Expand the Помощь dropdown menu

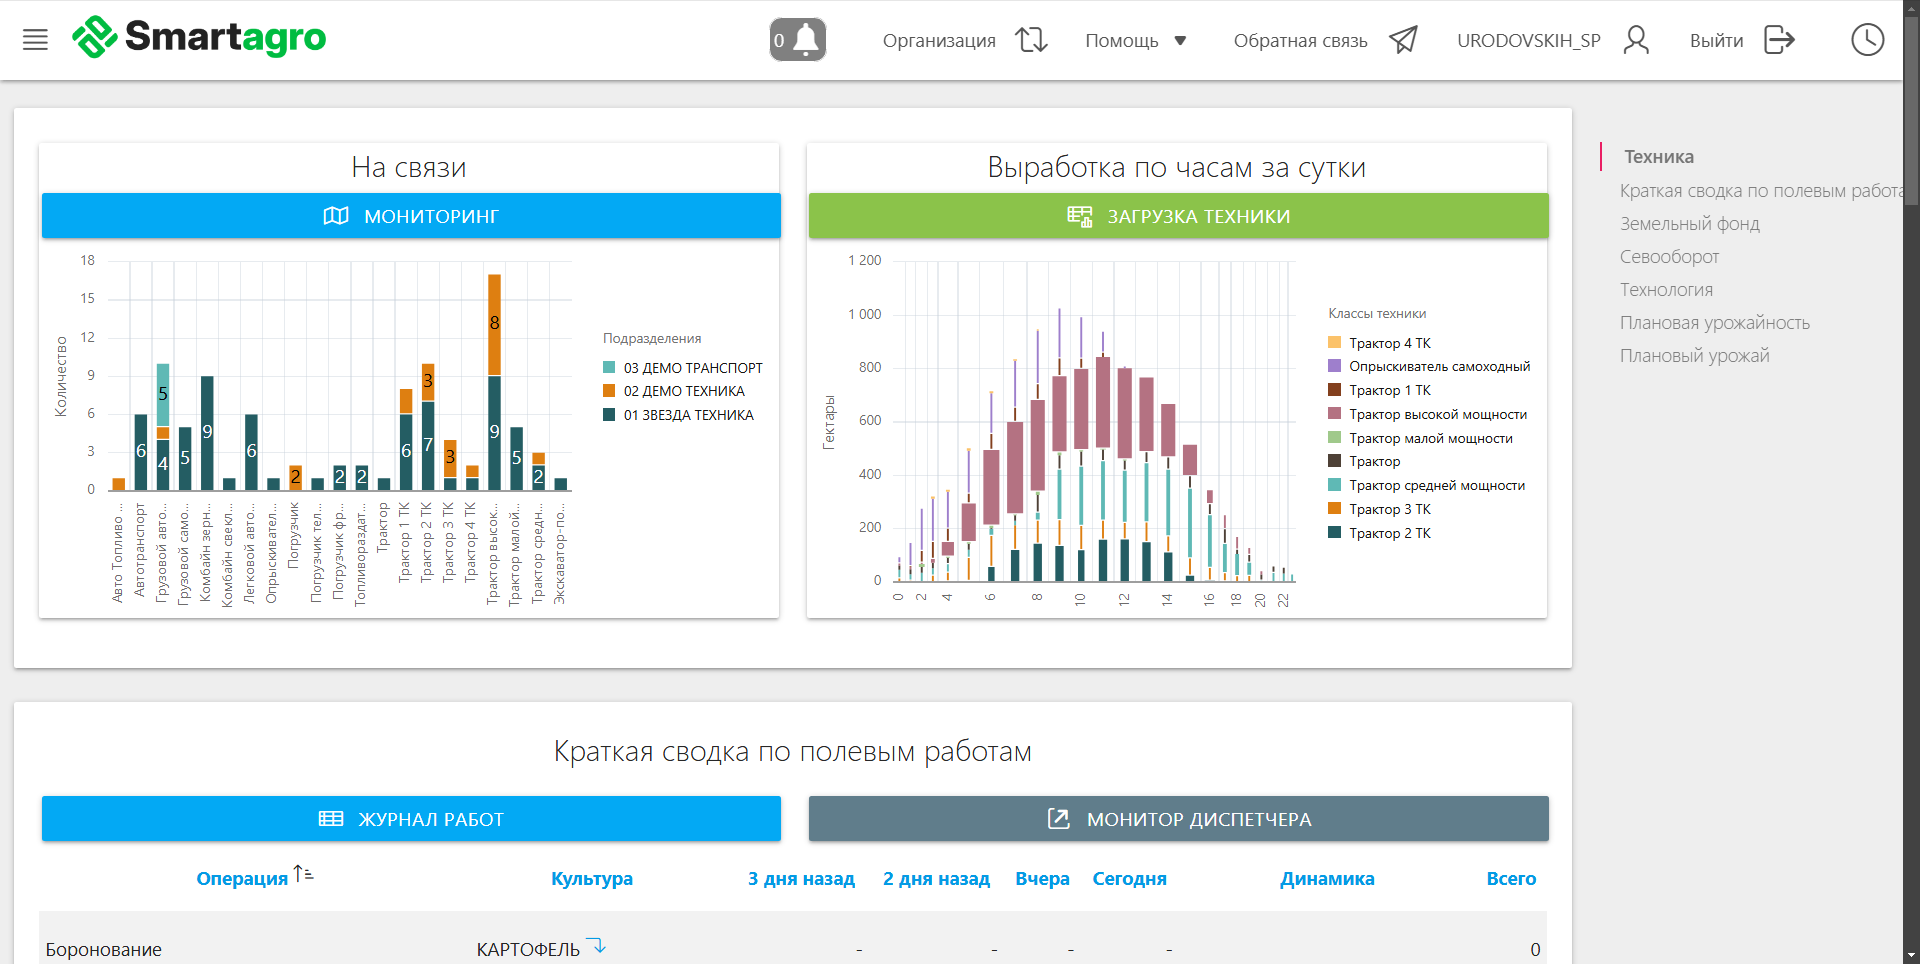pyautogui.click(x=1135, y=41)
